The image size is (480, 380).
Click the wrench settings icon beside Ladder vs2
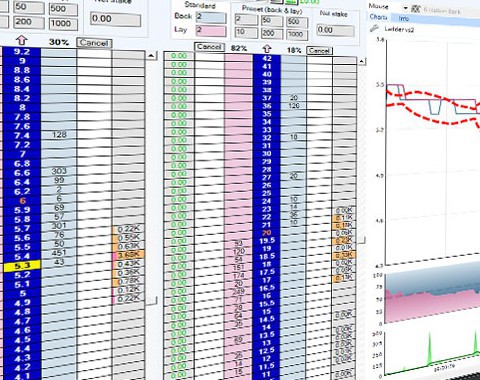click(x=374, y=29)
